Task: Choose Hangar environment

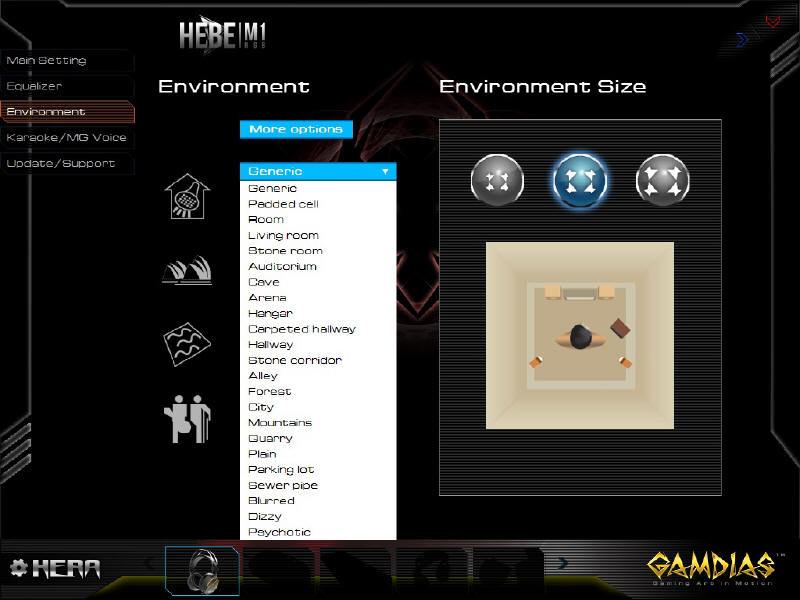Action: coord(318,313)
